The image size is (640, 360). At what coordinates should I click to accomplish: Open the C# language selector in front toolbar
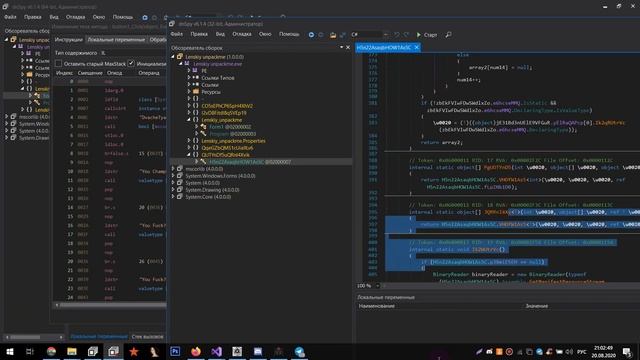coord(369,35)
